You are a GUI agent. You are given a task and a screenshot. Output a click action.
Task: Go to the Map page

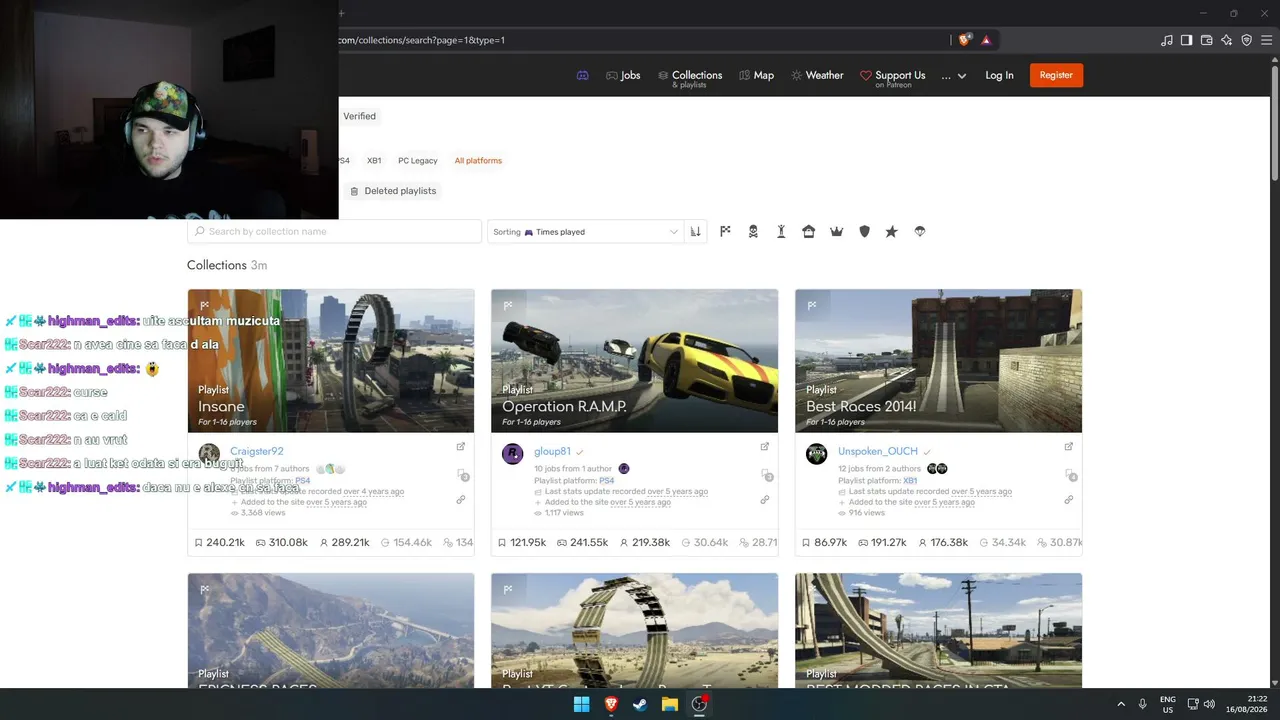coord(756,75)
